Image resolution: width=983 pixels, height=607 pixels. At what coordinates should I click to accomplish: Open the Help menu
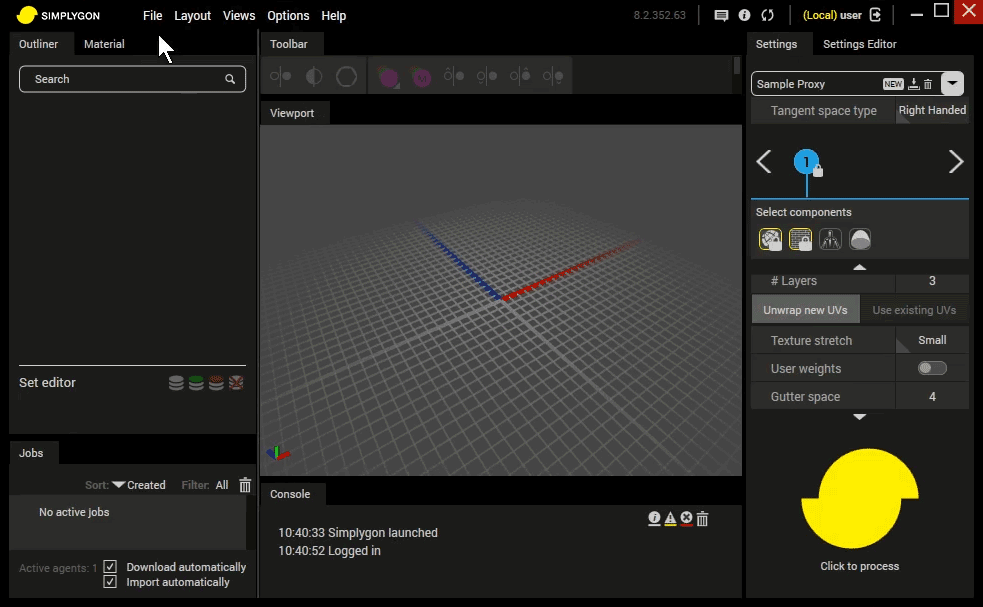(x=334, y=16)
